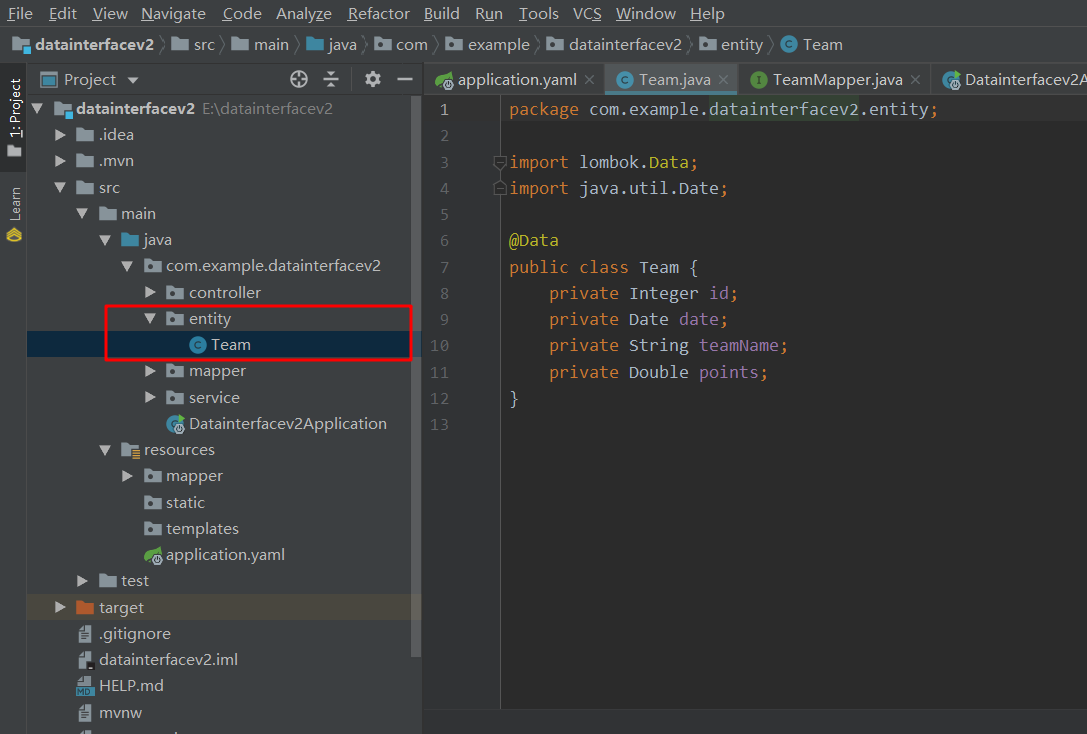The image size is (1087, 734).
Task: Open the Refactor menu
Action: pyautogui.click(x=379, y=14)
